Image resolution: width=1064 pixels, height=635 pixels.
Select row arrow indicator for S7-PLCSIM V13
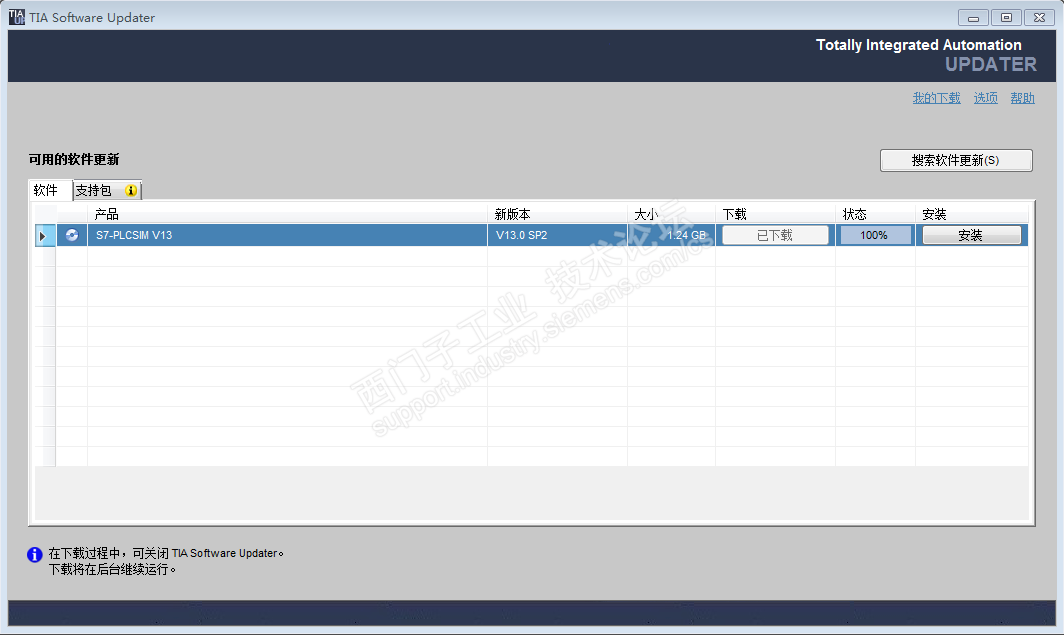click(x=45, y=235)
